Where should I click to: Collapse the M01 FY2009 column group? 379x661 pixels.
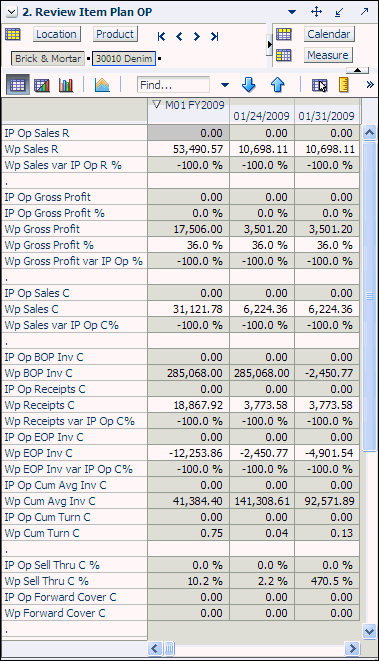[156, 105]
